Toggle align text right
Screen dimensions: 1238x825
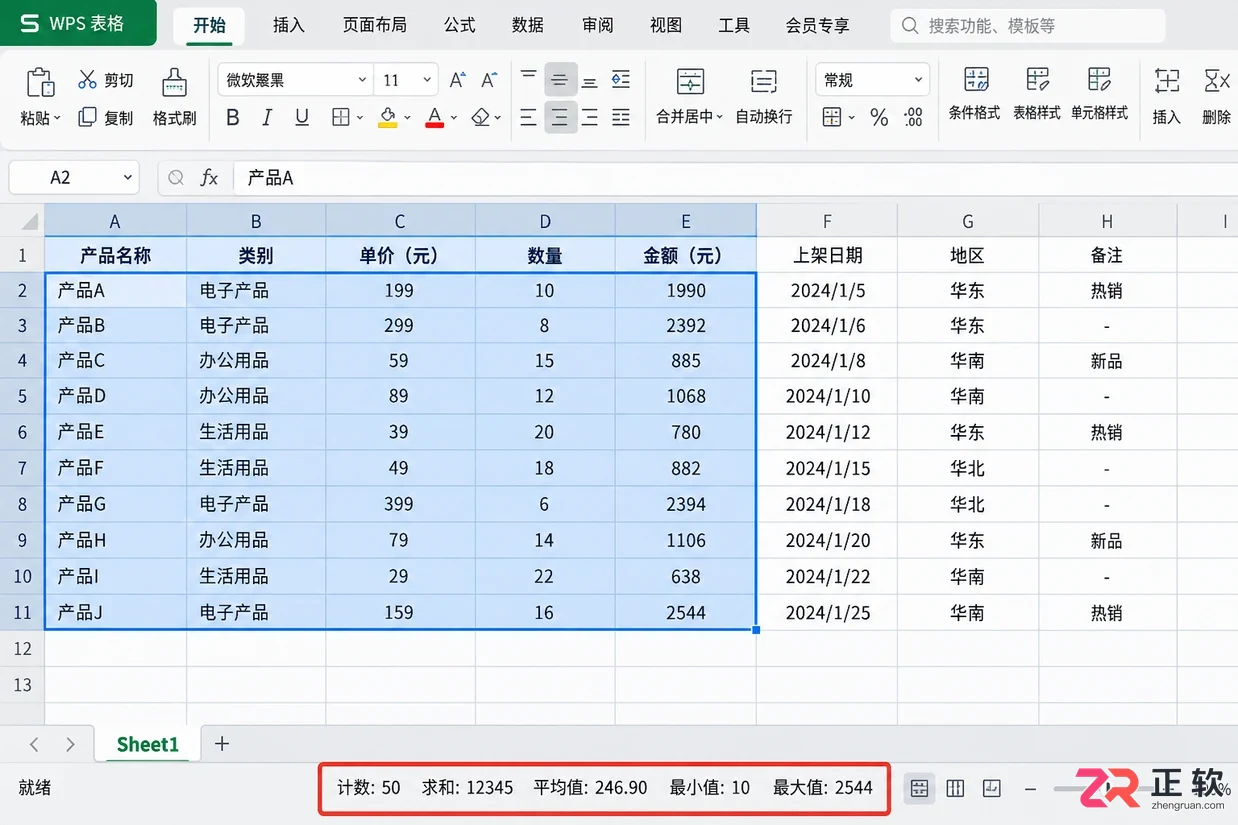coord(590,118)
